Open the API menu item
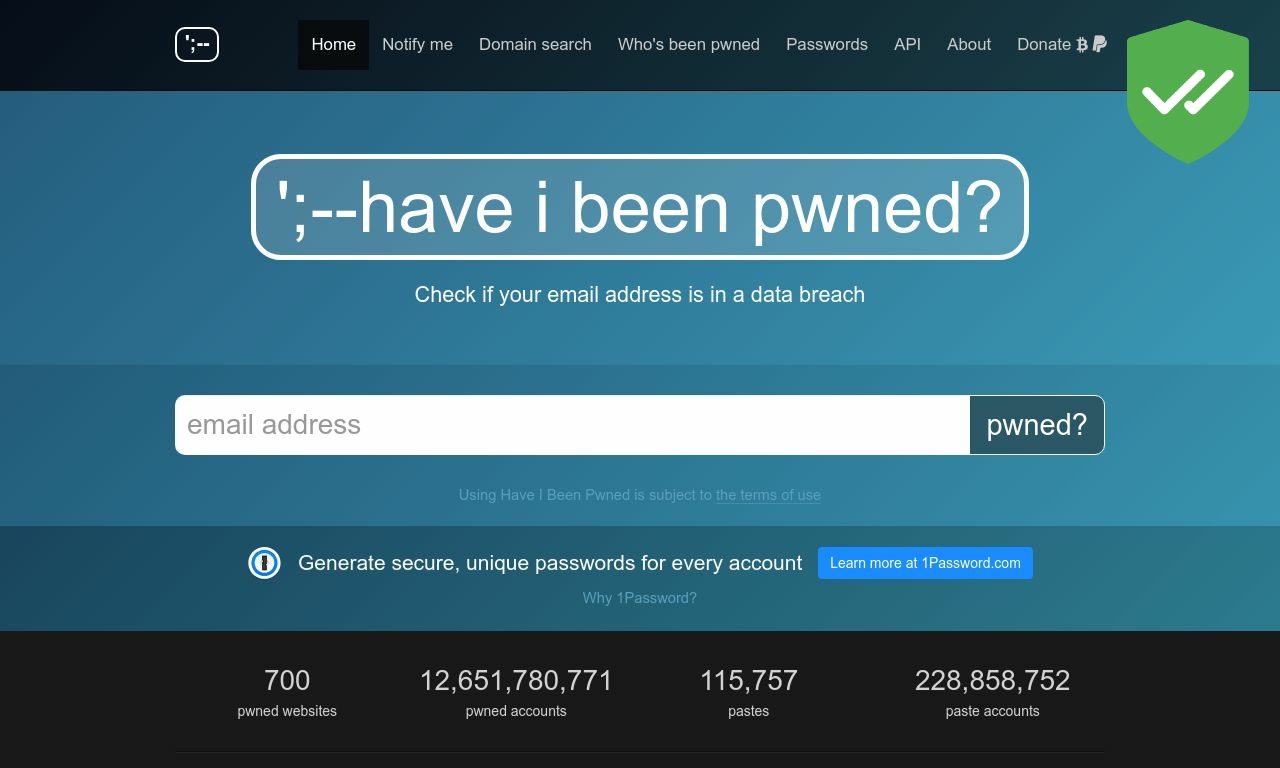The height and width of the screenshot is (768, 1280). pos(907,45)
